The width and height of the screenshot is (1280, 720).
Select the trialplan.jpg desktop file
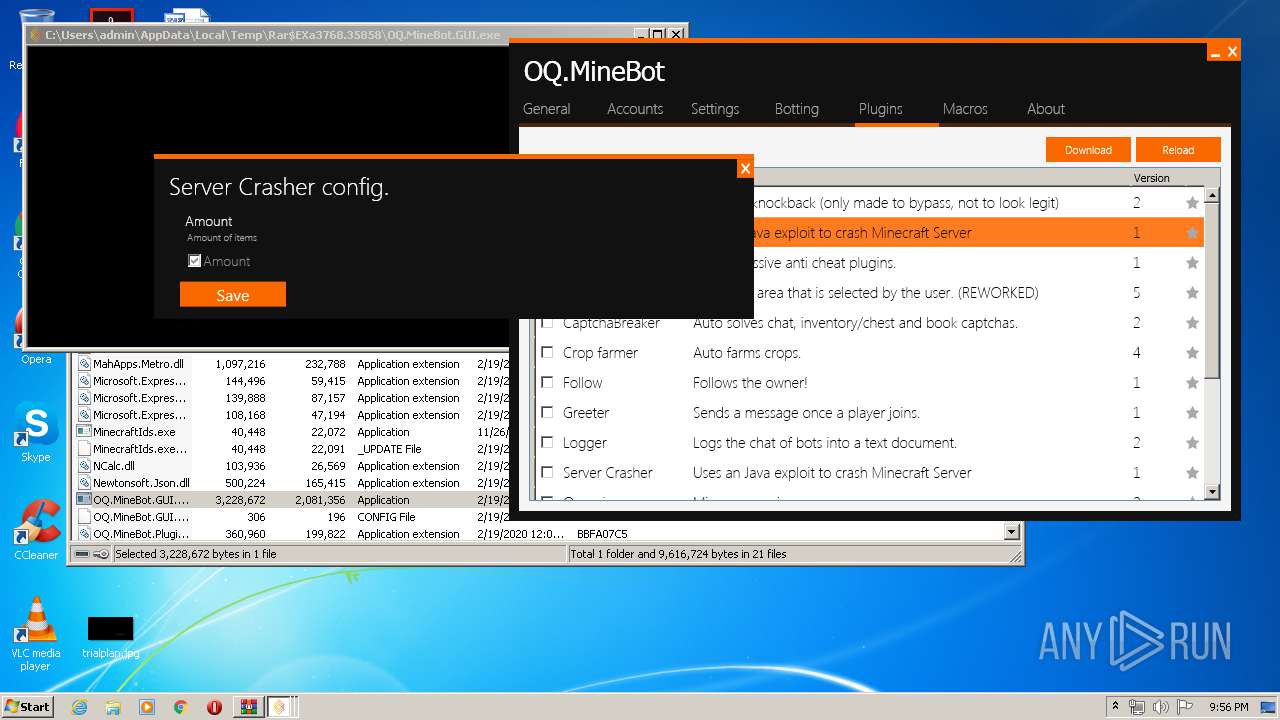coord(110,637)
